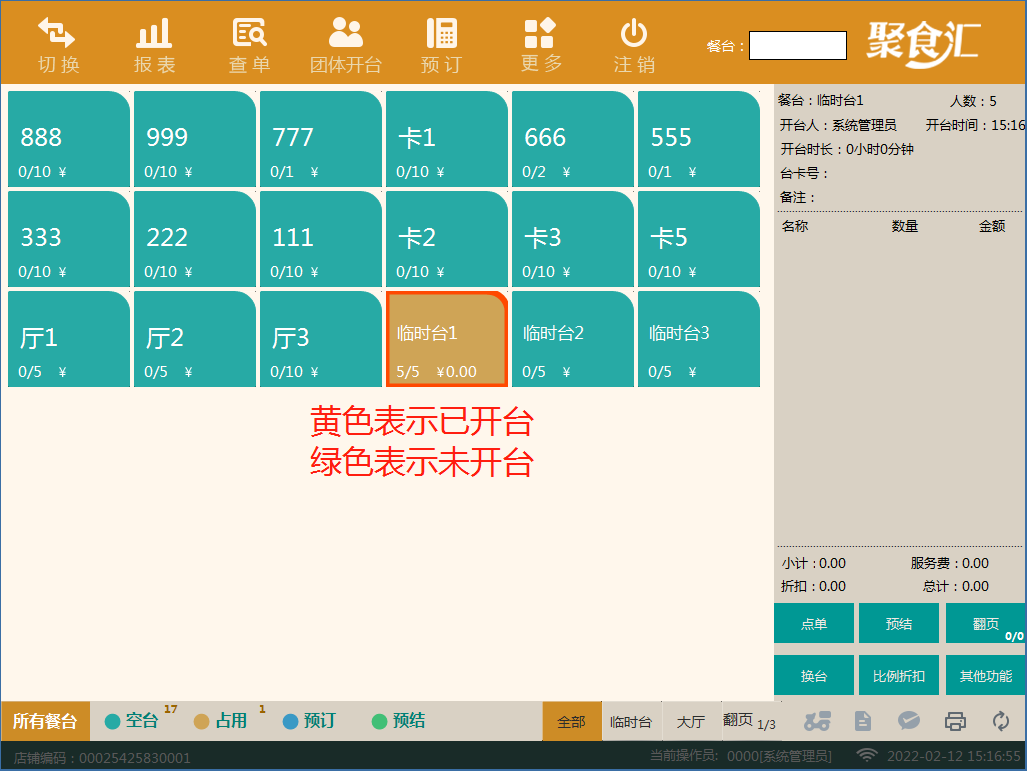Click the refresh icon at bottom right
The width and height of the screenshot is (1027, 771).
coord(1000,720)
